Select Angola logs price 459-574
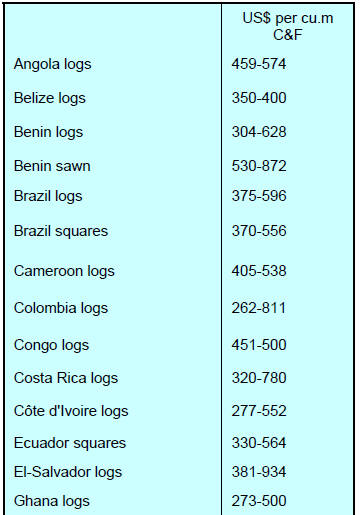The width and height of the screenshot is (360, 515). click(x=259, y=64)
